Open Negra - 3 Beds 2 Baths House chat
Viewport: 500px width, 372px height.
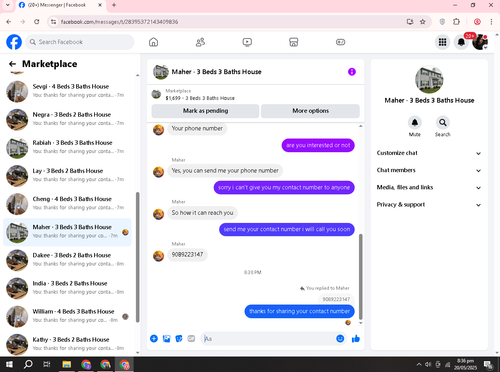[x=67, y=119]
